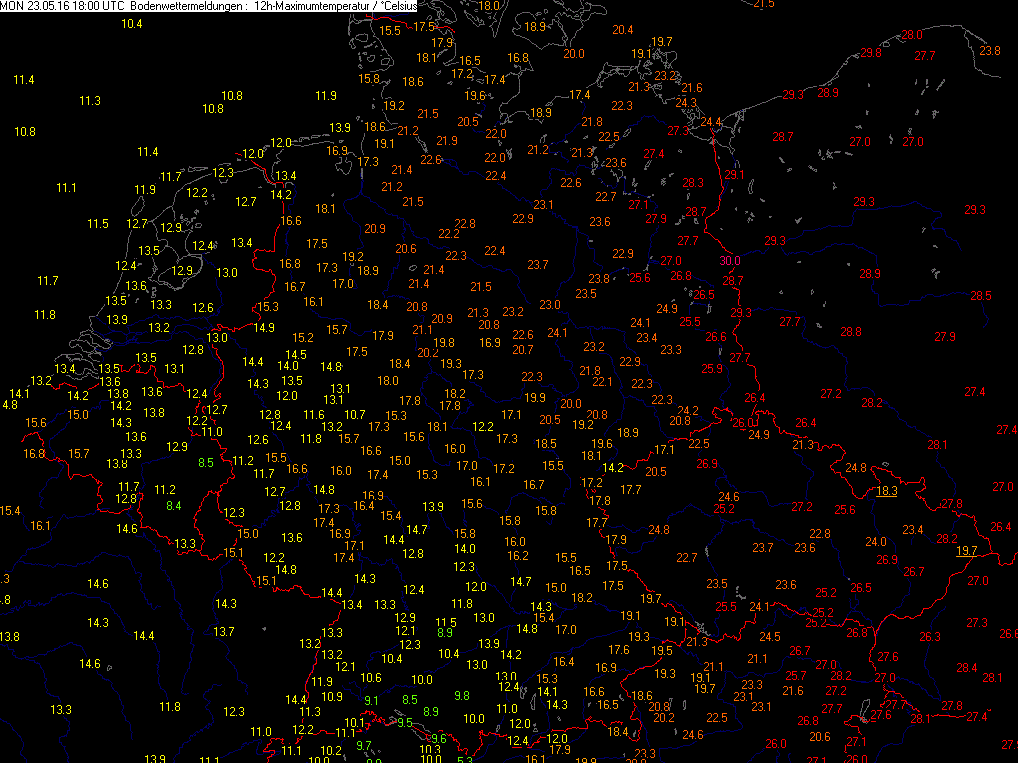1018x763 pixels.
Task: Click the green 9.1 temperature value
Action: [x=370, y=700]
